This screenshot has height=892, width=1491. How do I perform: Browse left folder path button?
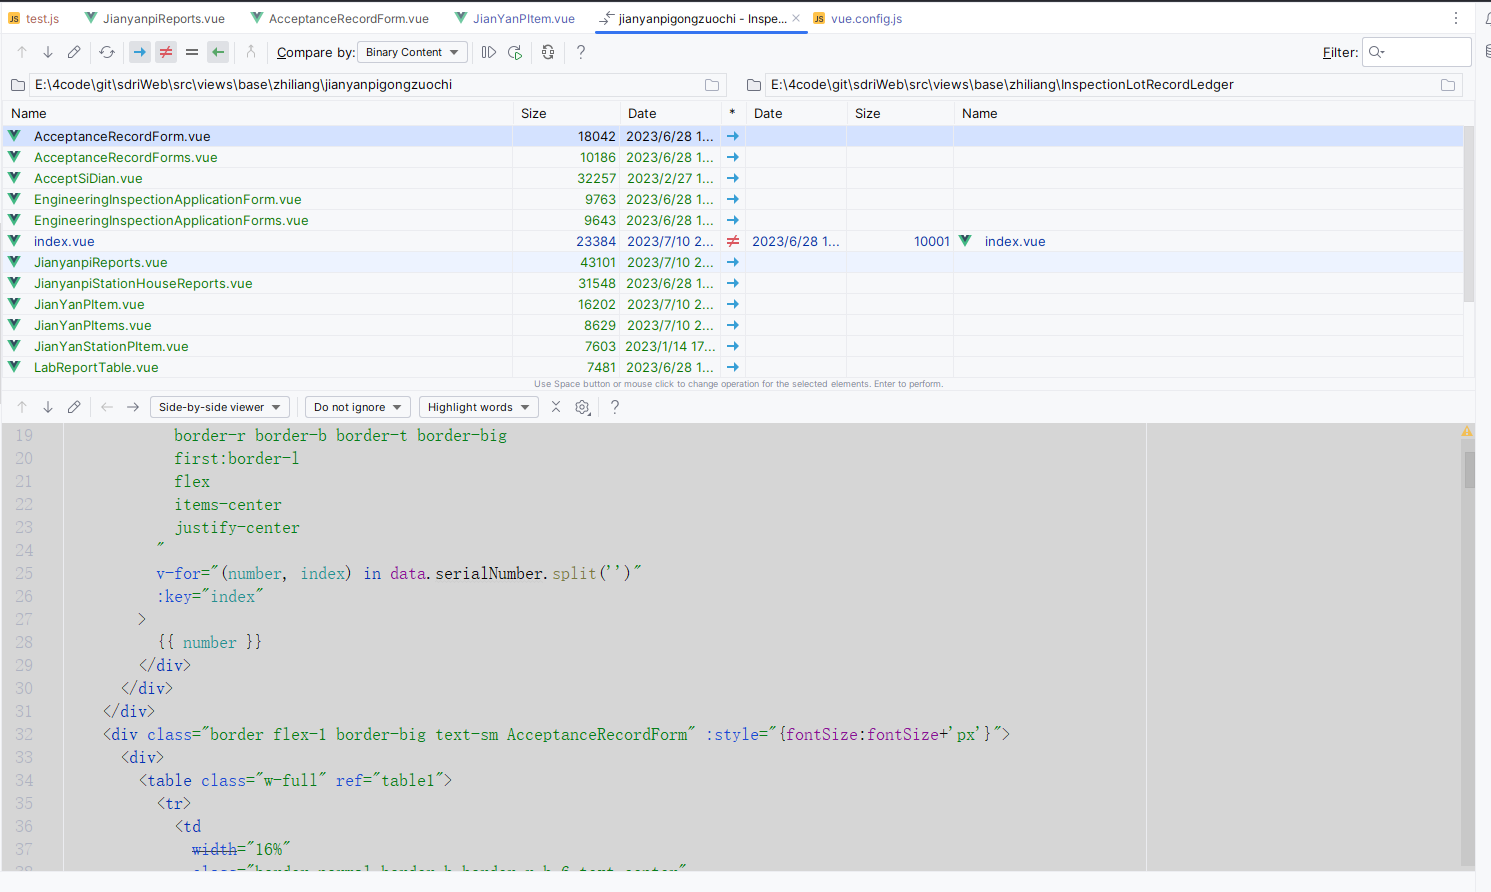pyautogui.click(x=712, y=85)
